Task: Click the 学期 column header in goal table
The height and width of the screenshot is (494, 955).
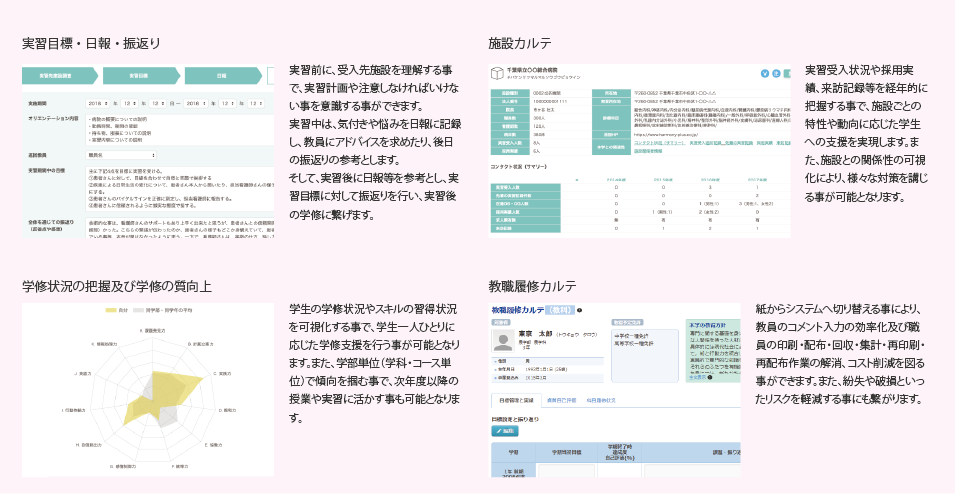Action: [513, 453]
